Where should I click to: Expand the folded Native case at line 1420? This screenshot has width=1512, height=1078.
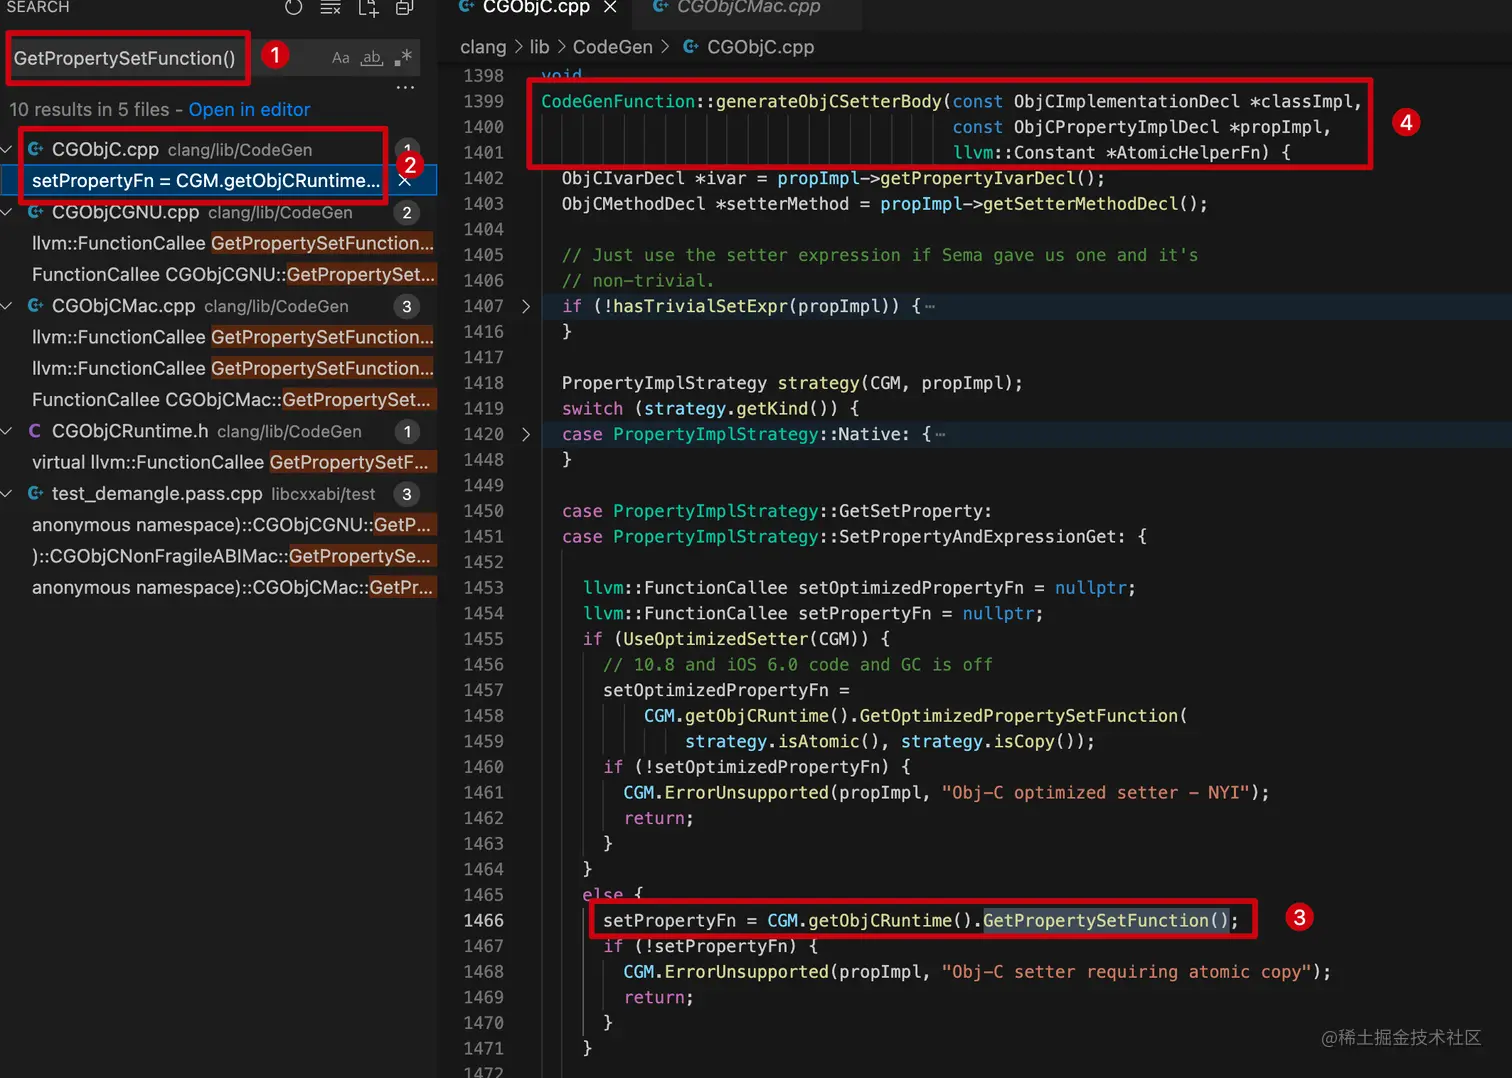click(x=527, y=434)
